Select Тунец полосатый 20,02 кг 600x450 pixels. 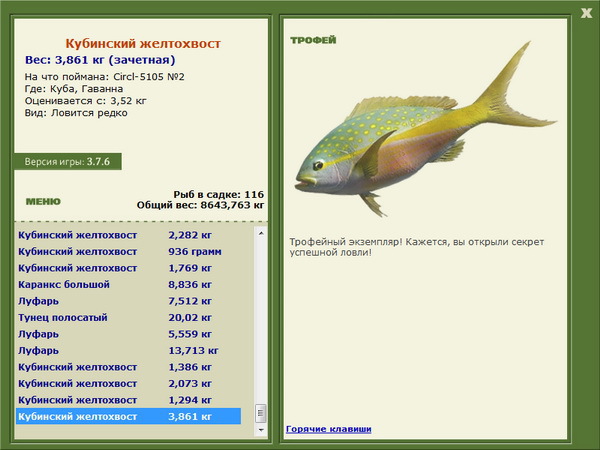tap(129, 317)
